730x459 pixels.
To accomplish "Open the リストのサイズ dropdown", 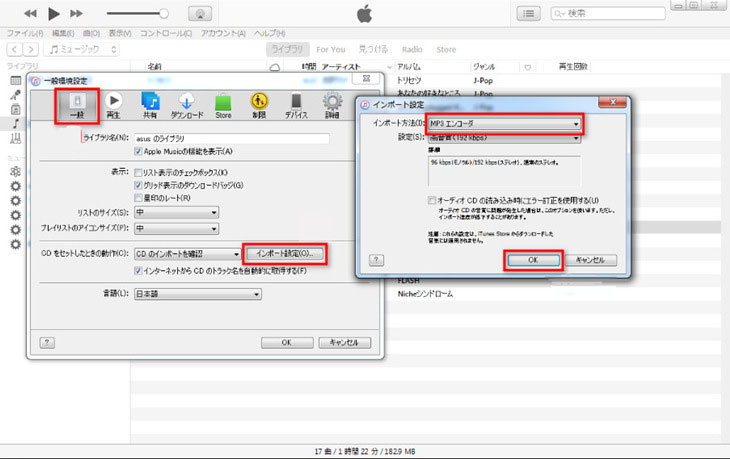I will (x=176, y=213).
